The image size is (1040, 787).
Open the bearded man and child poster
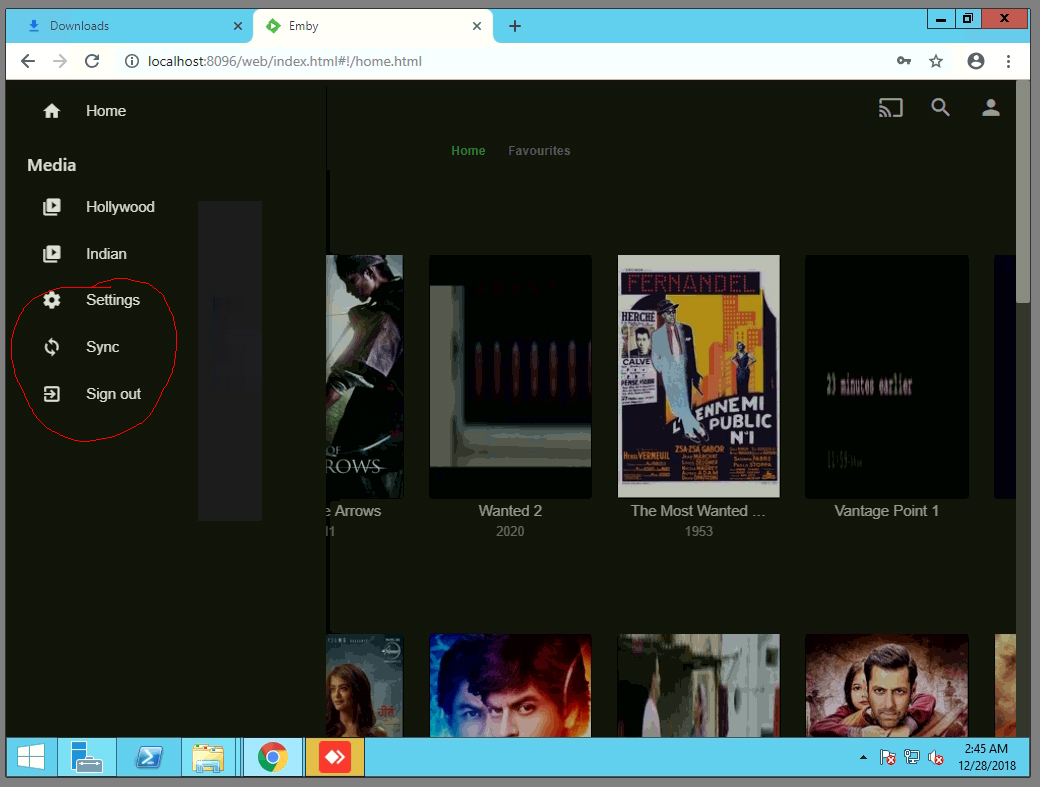tap(887, 686)
